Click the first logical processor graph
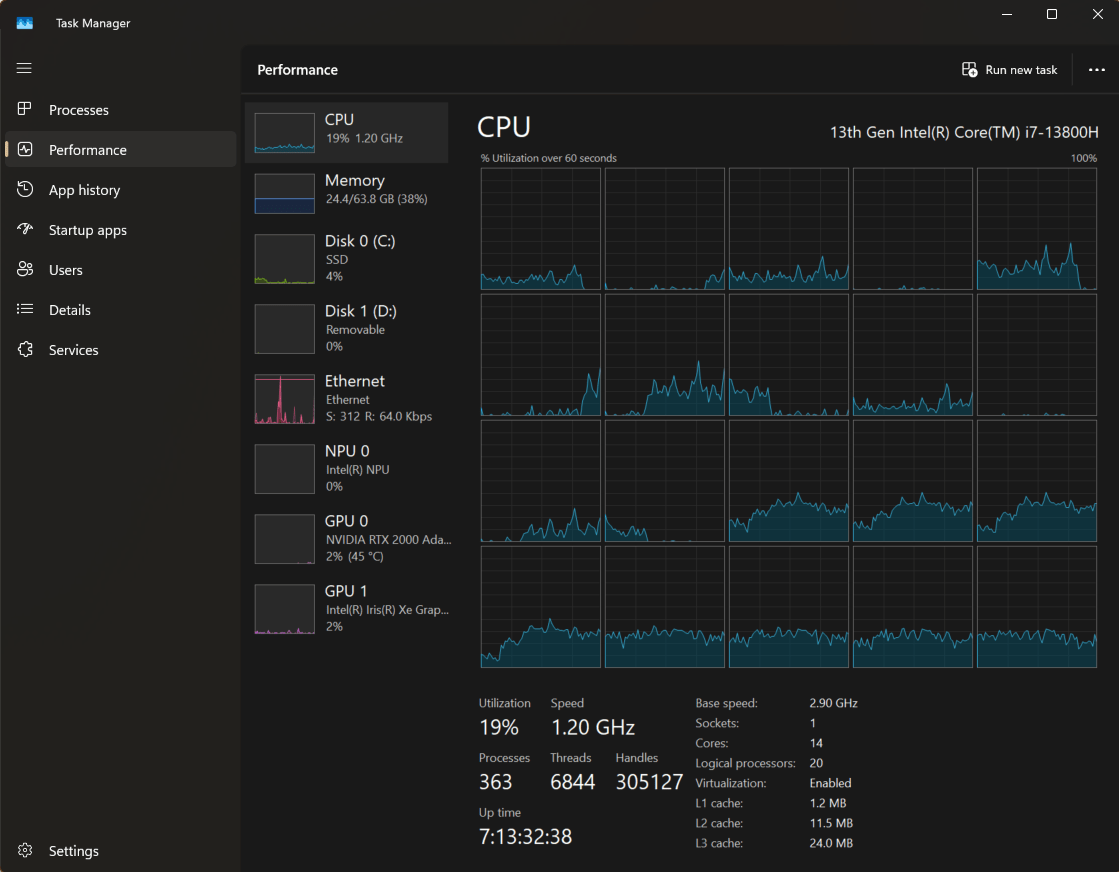 [x=540, y=228]
